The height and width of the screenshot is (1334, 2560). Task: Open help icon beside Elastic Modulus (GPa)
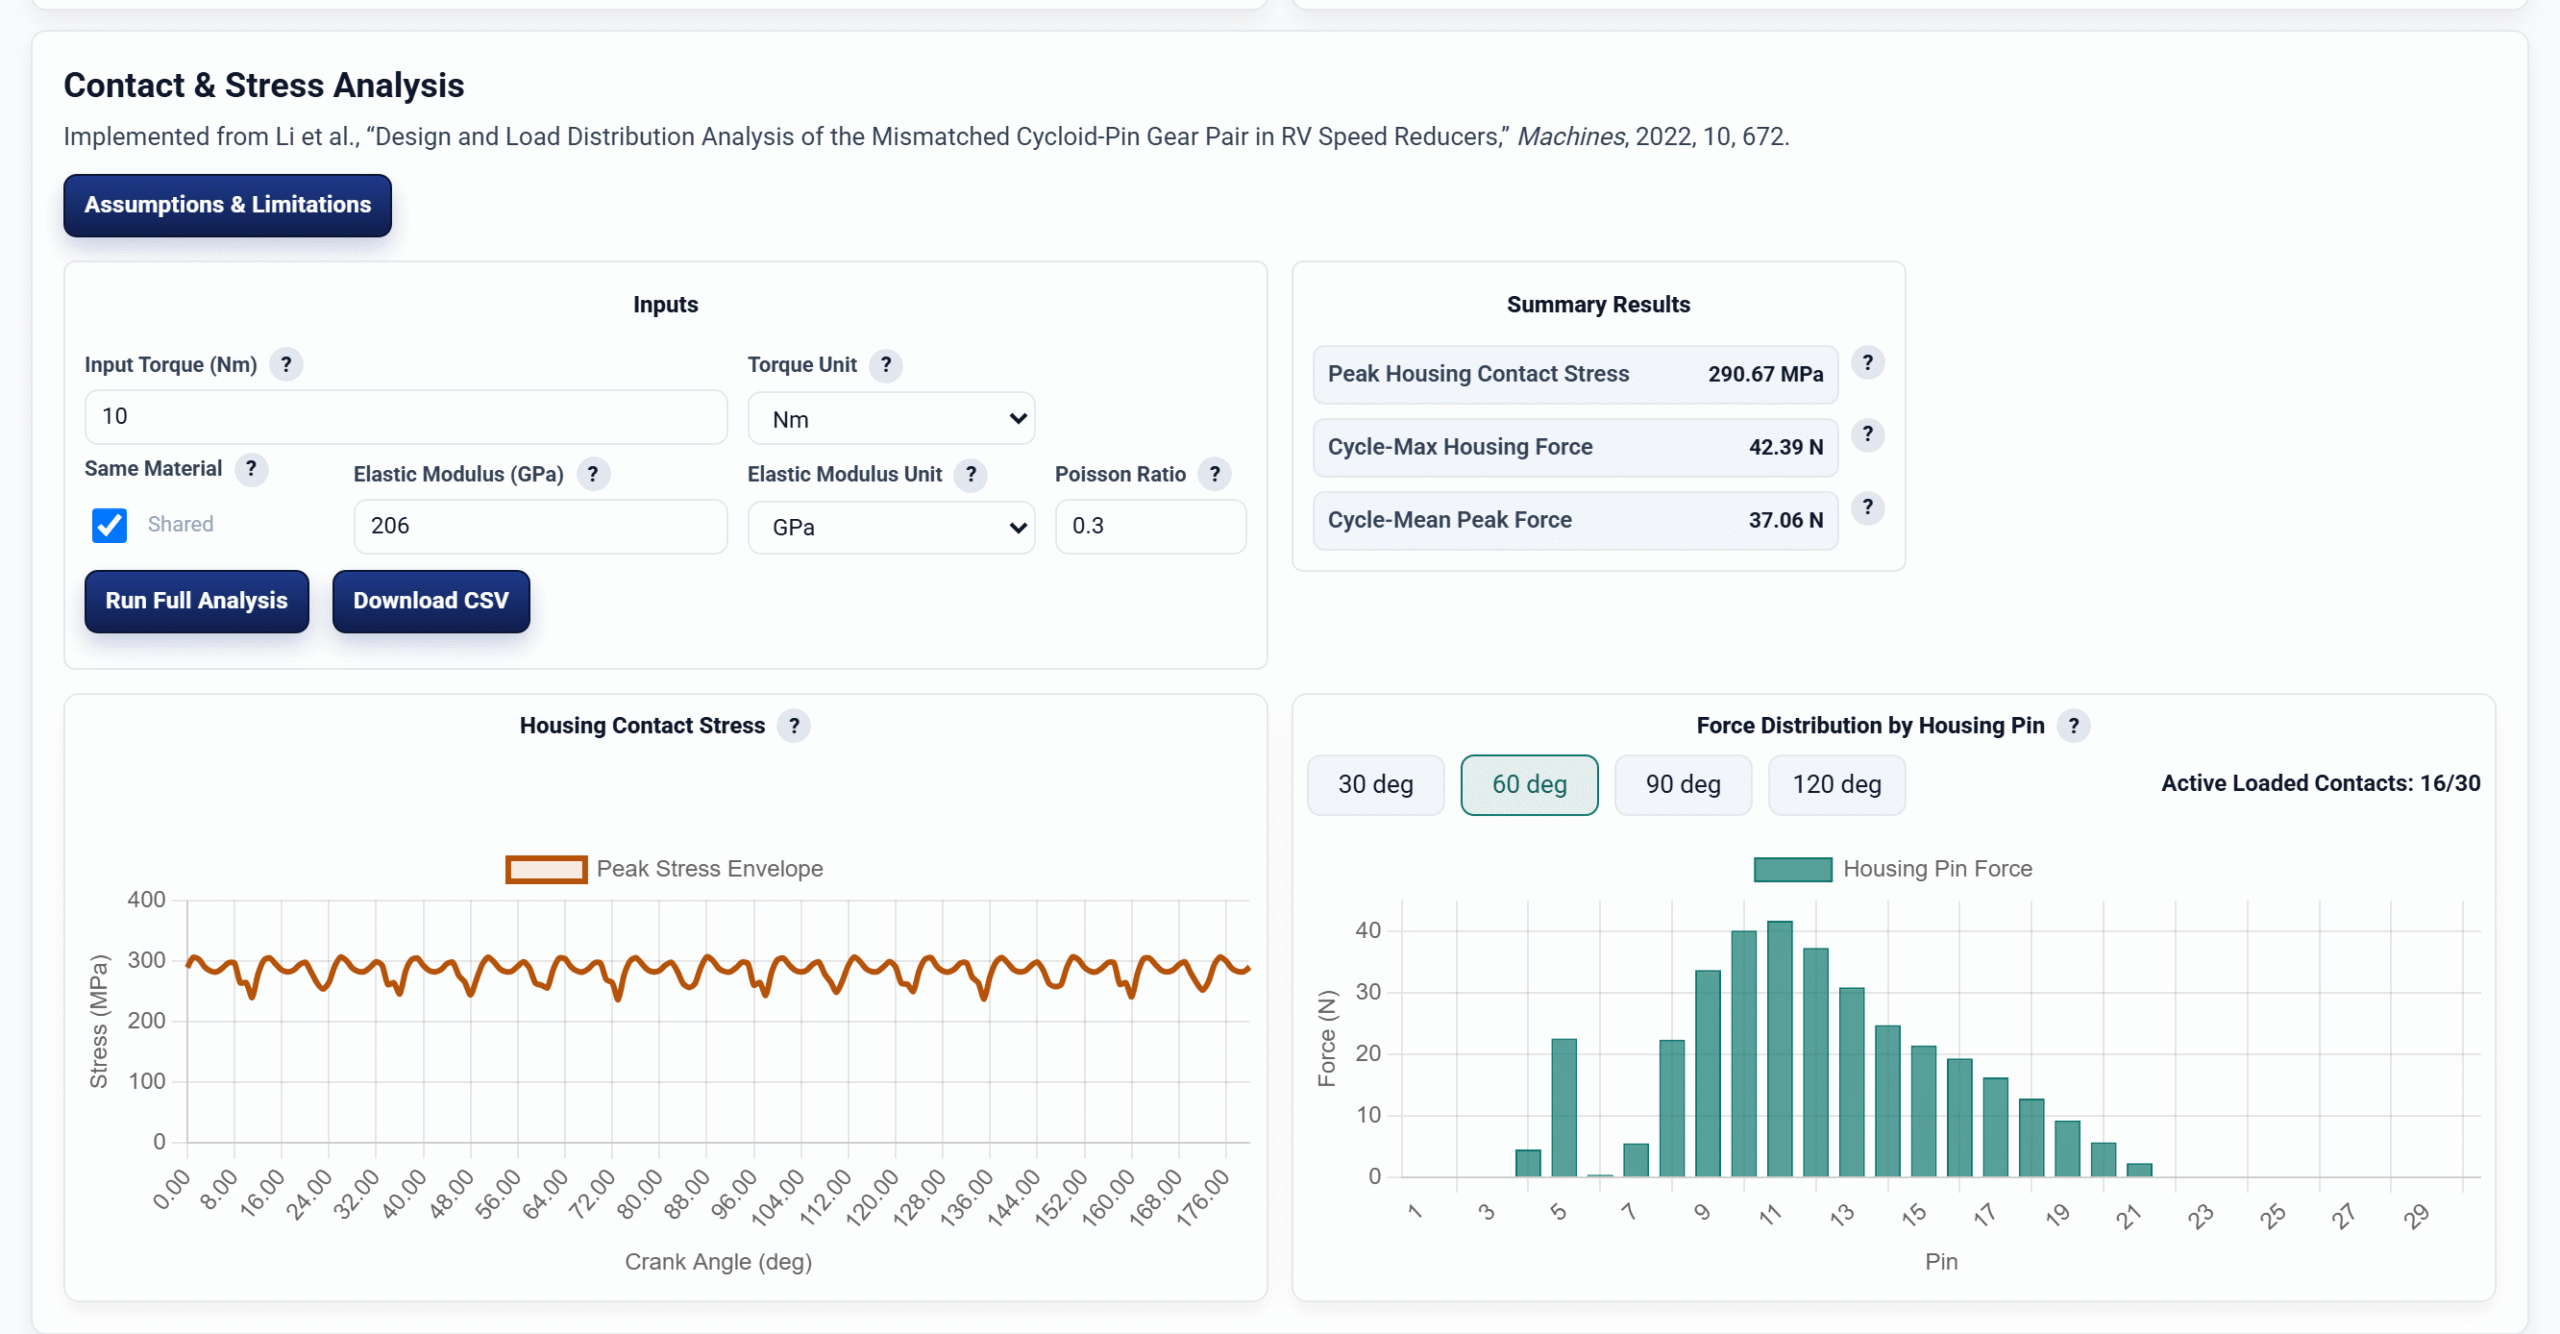pos(593,474)
